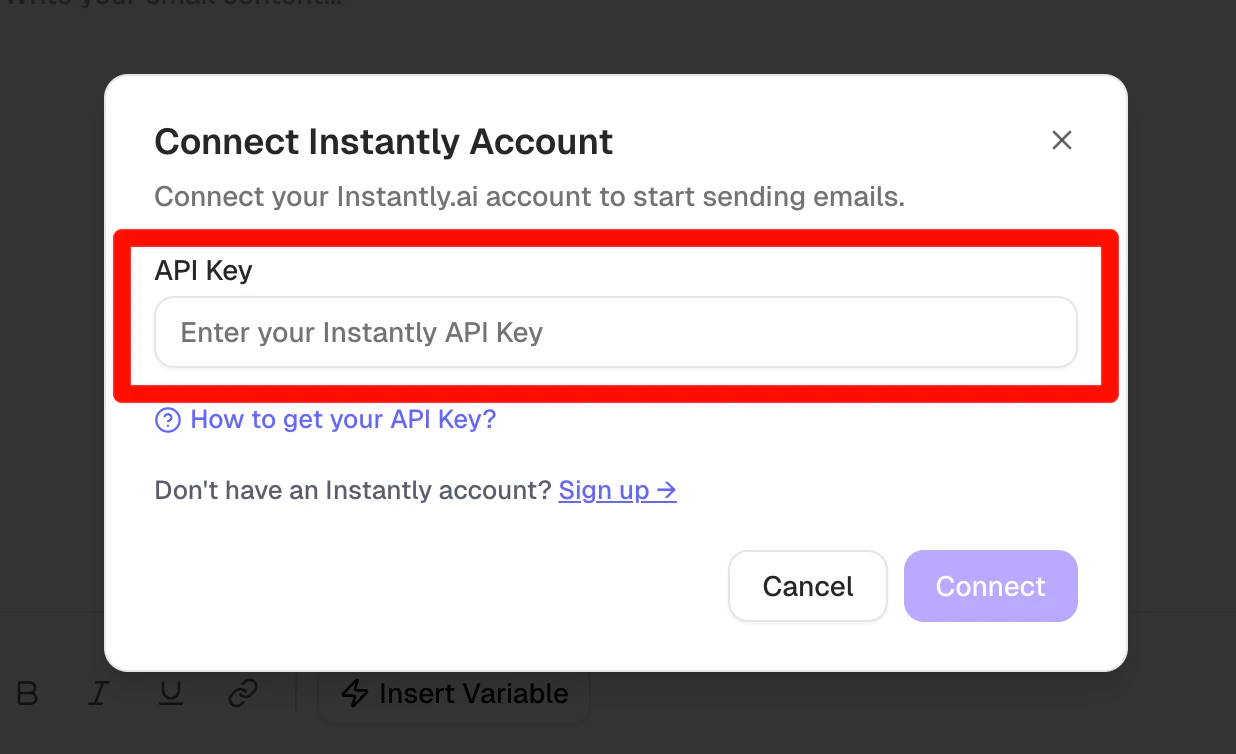Toggle italic formatting in the editor toolbar
Image resolution: width=1236 pixels, height=754 pixels.
tap(98, 693)
